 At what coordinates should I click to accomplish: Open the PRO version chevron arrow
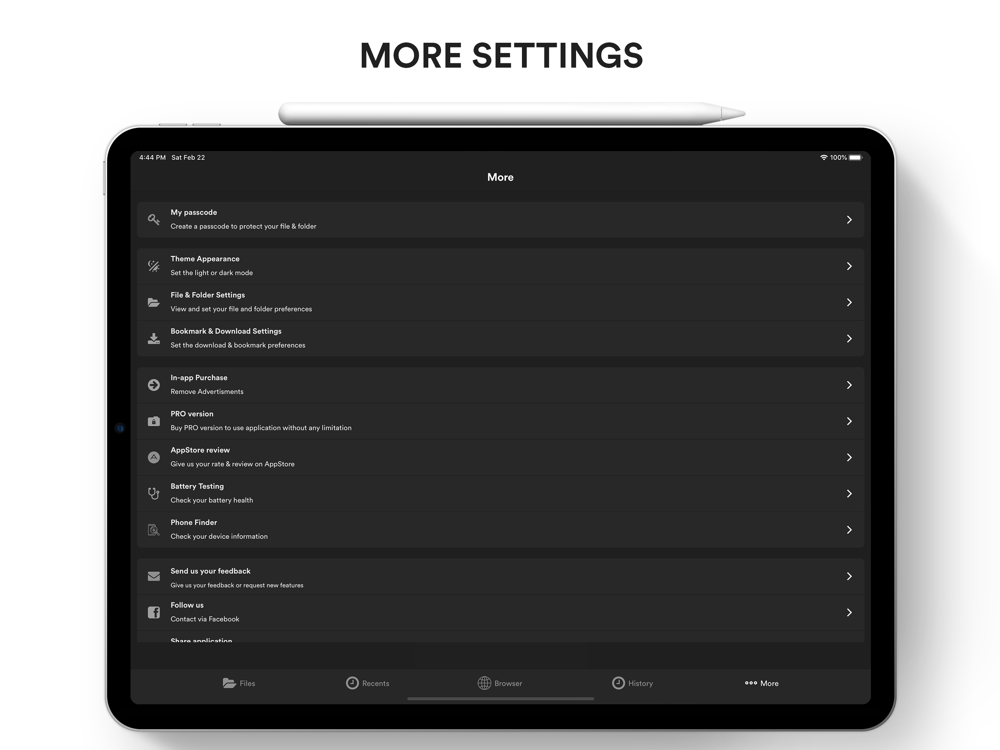pyautogui.click(x=849, y=421)
